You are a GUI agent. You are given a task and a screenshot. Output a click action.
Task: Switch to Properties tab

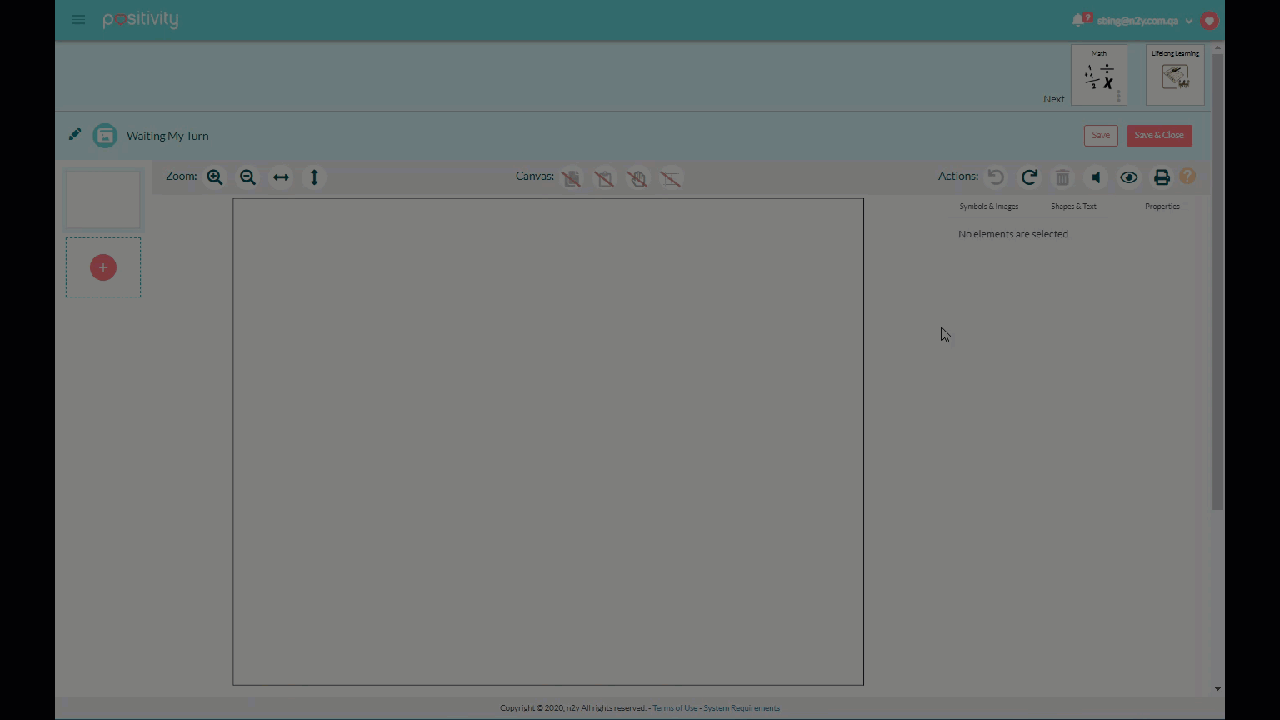(x=1162, y=206)
